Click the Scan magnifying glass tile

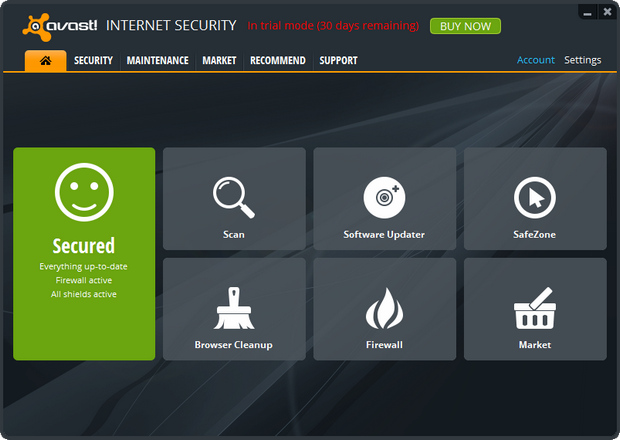[x=234, y=199]
